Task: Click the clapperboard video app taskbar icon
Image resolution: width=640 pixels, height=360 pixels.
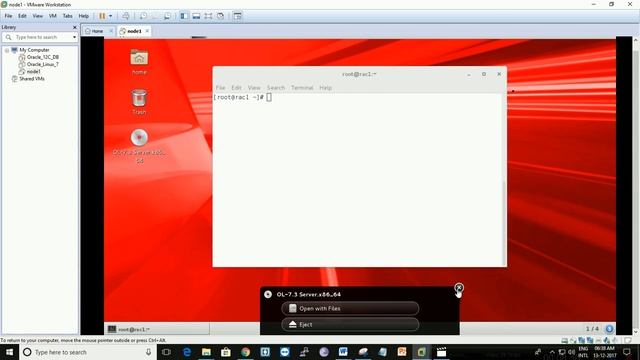Action: click(x=441, y=352)
